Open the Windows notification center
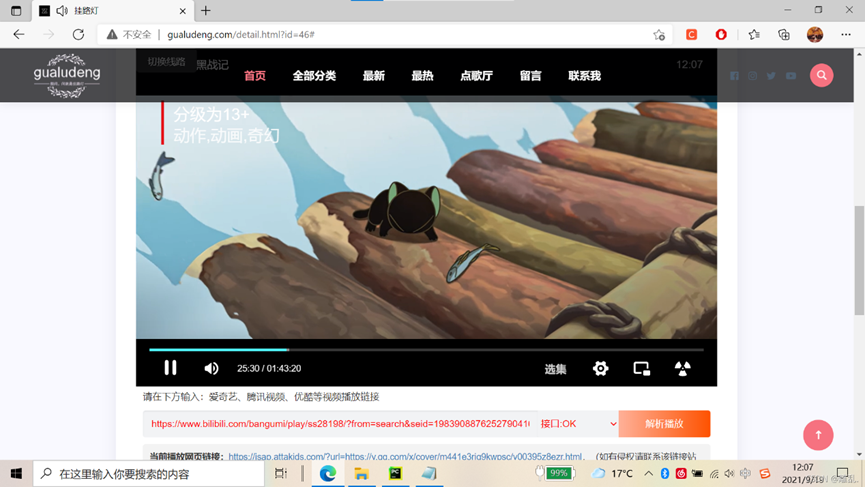 coord(842,473)
